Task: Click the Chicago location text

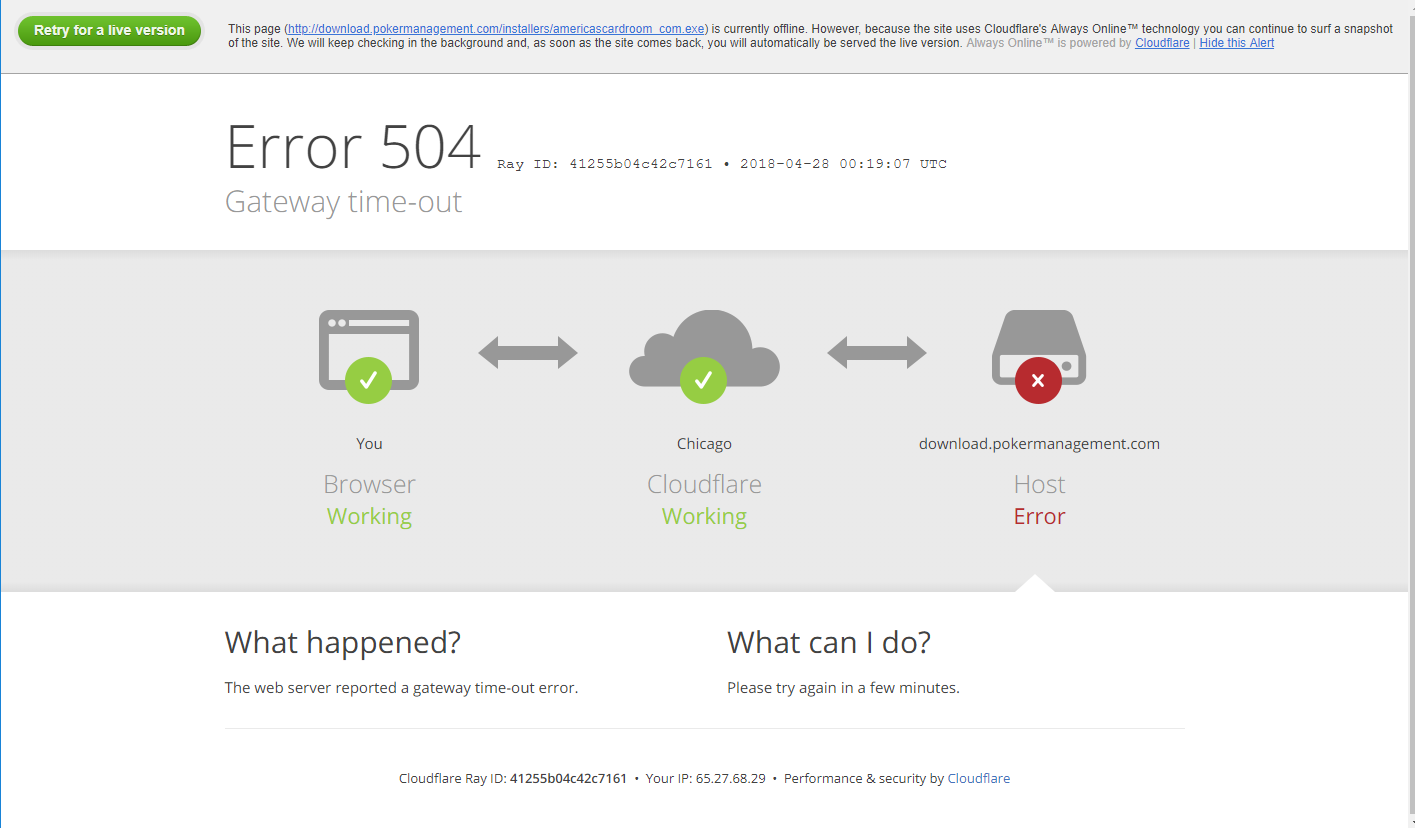Action: click(704, 444)
